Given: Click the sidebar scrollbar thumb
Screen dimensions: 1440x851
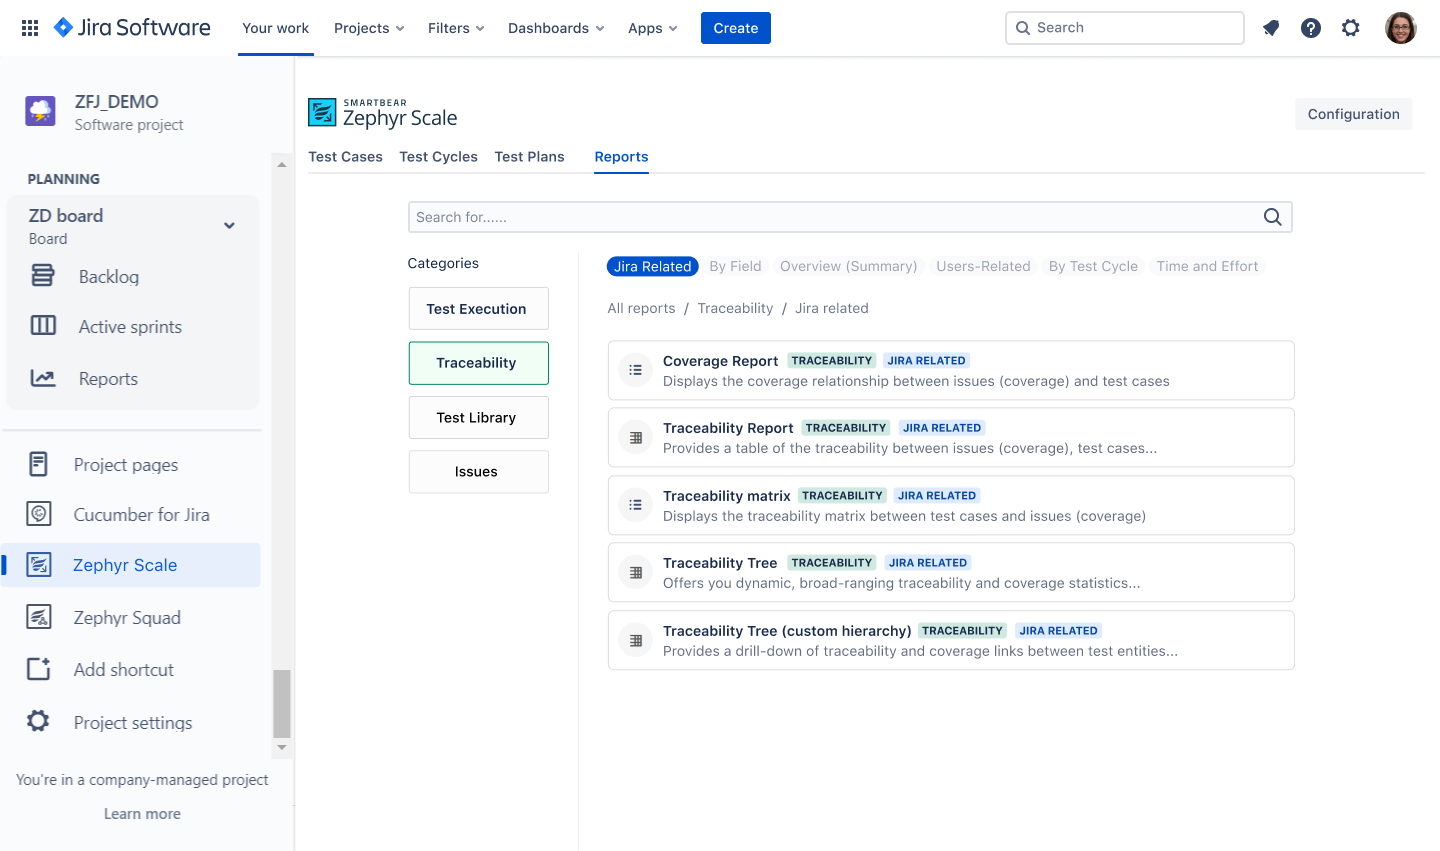Looking at the screenshot, I should coord(282,704).
